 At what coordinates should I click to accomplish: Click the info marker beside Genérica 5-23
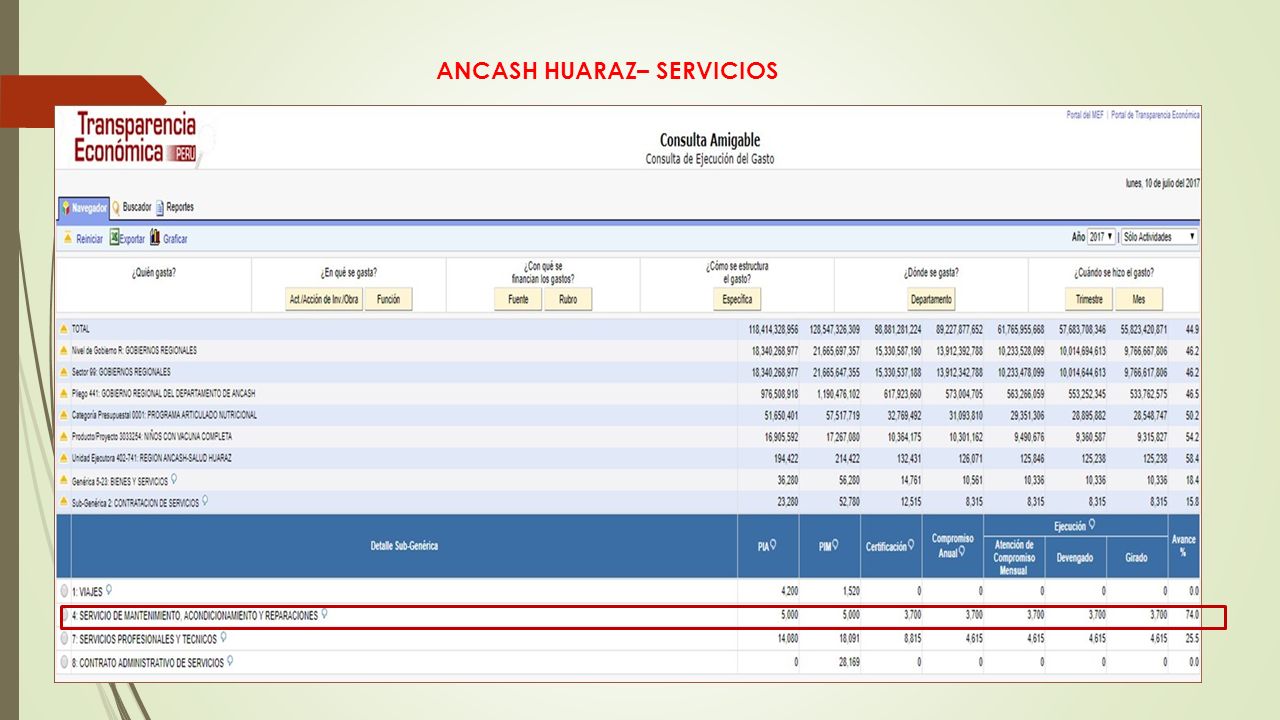(174, 480)
